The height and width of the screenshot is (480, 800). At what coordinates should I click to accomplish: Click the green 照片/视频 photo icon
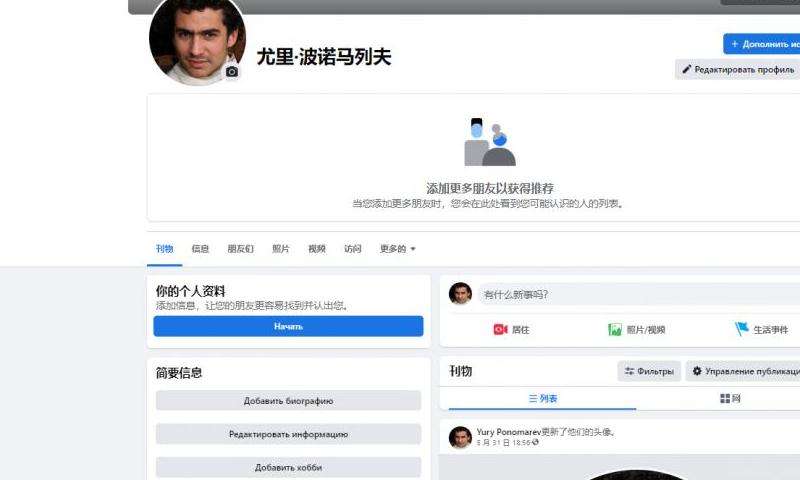[615, 329]
